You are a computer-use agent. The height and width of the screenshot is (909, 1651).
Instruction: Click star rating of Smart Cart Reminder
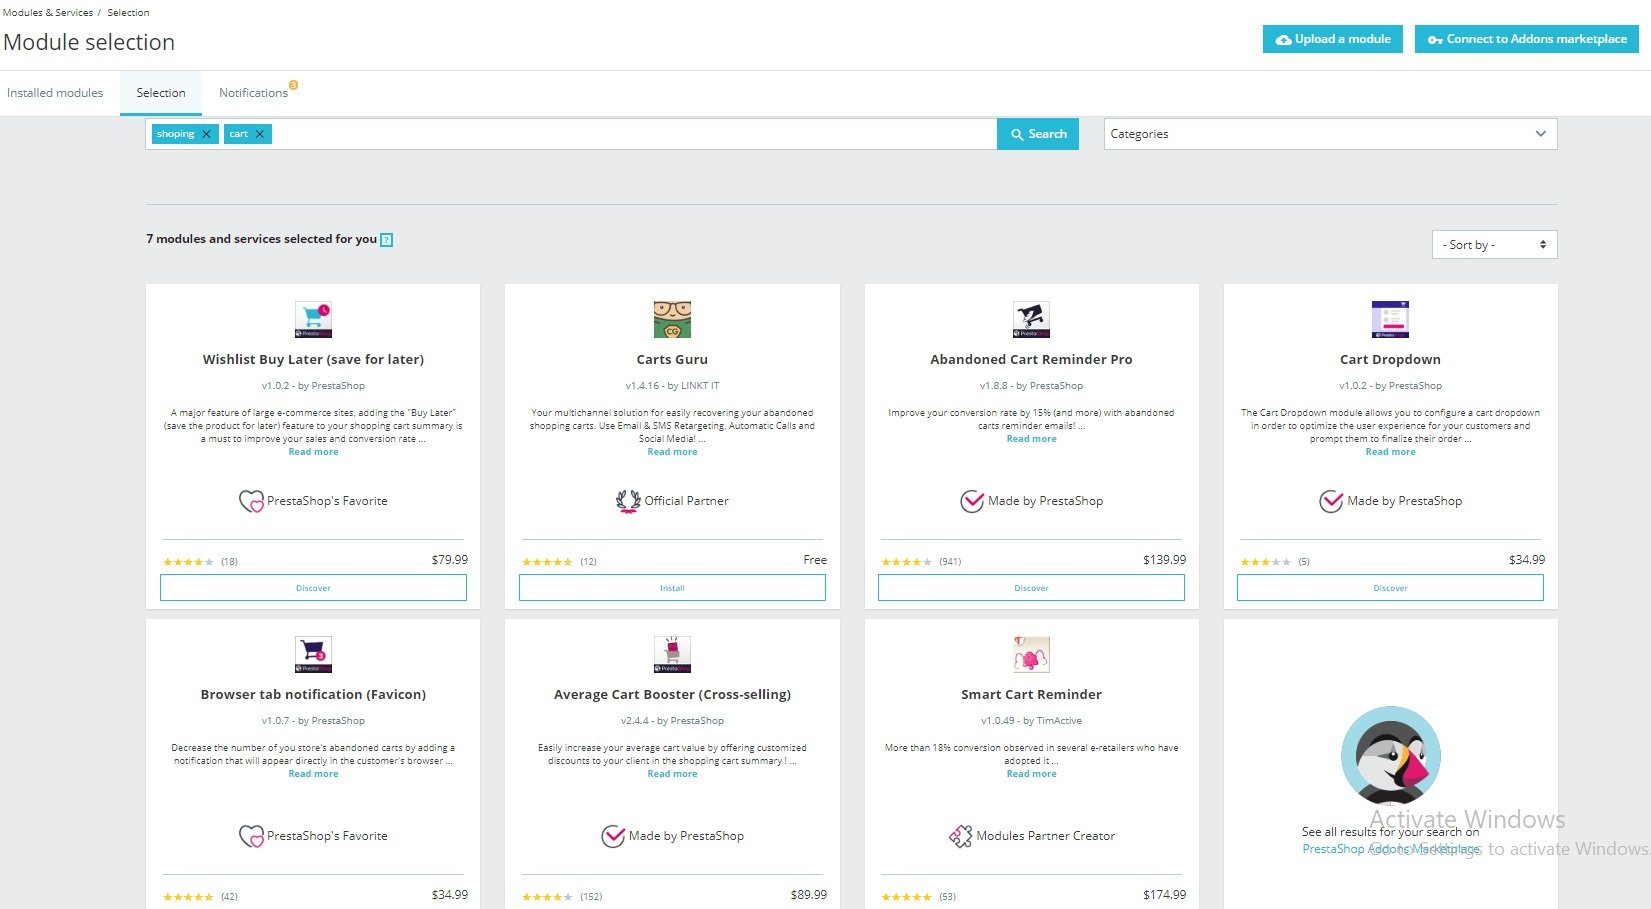click(906, 897)
